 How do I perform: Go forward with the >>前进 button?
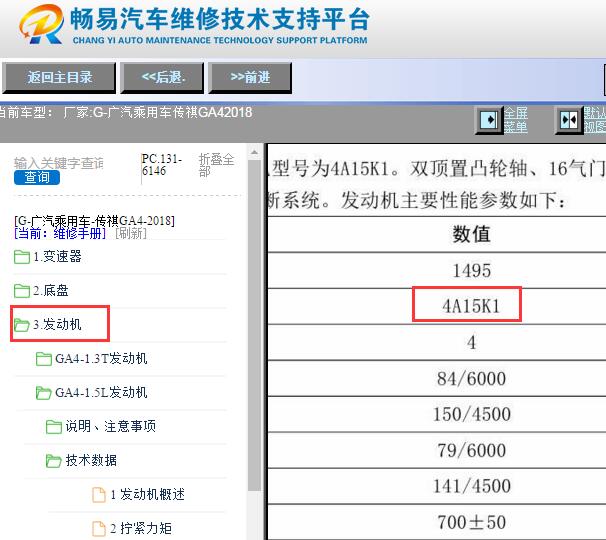pos(250,78)
